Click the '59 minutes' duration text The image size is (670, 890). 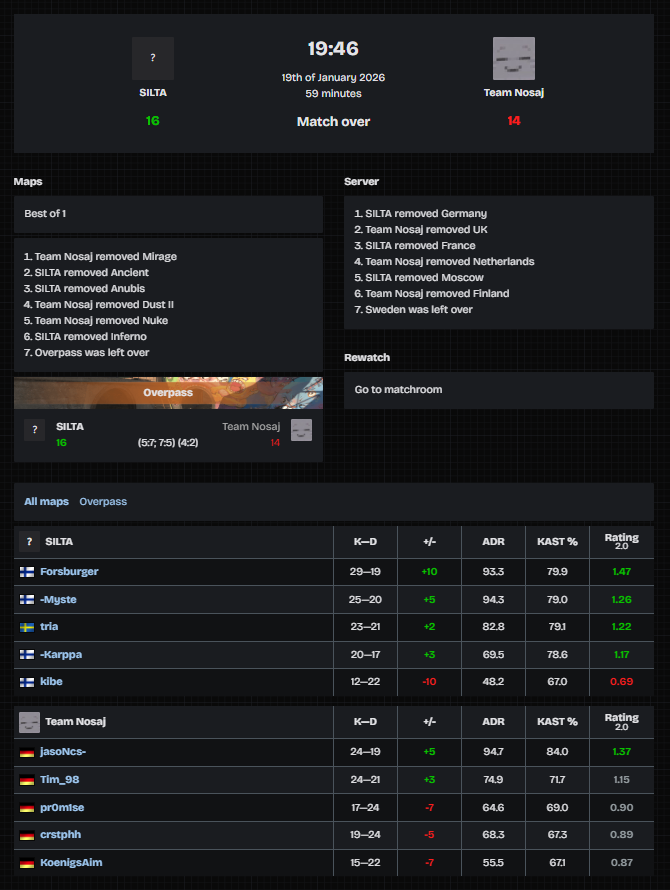click(333, 94)
